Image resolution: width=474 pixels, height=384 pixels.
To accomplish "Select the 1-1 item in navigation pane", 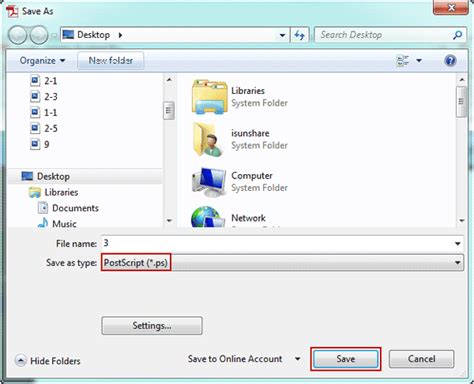I will [x=51, y=112].
